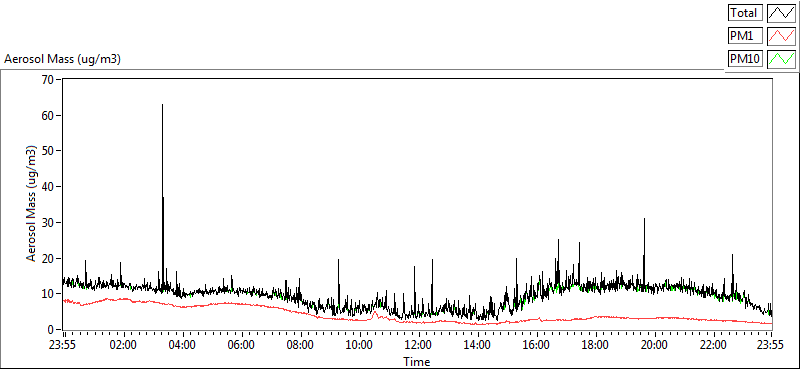This screenshot has height=369, width=800.
Task: Click the Aerosol Mass (ug/m3) chart caption
Action: (62, 59)
